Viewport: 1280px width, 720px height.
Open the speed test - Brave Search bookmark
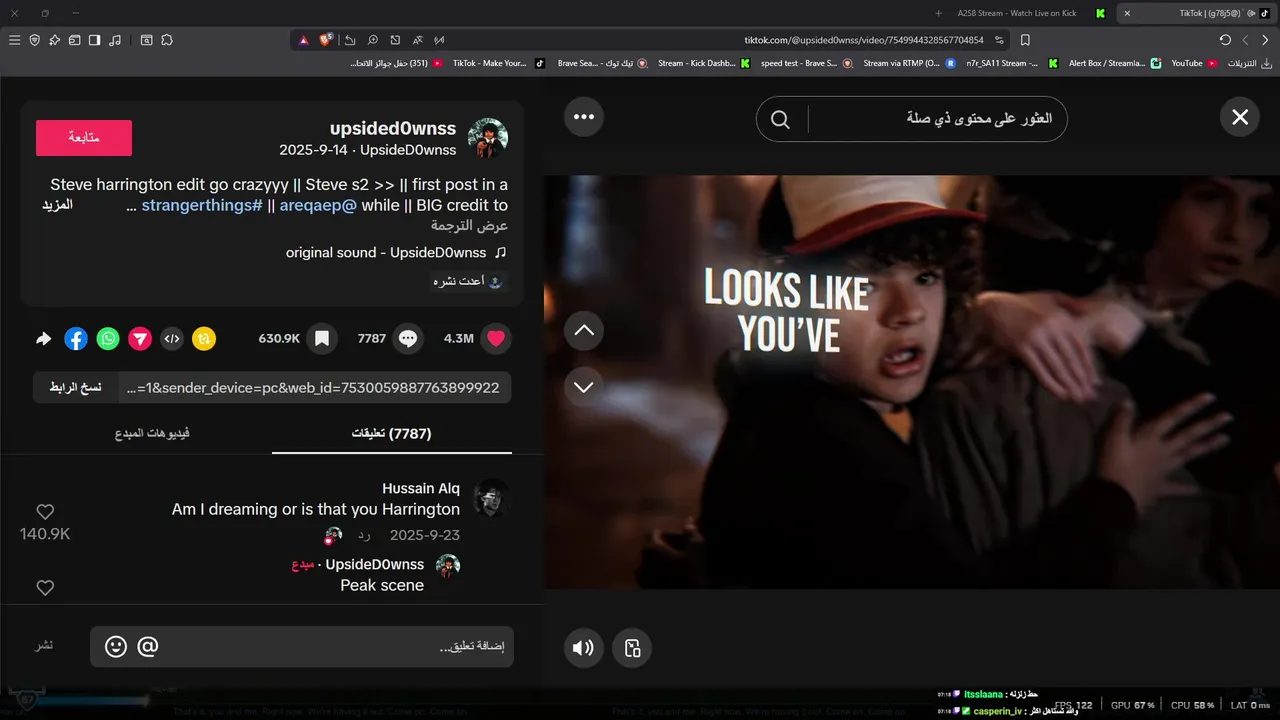[x=806, y=63]
